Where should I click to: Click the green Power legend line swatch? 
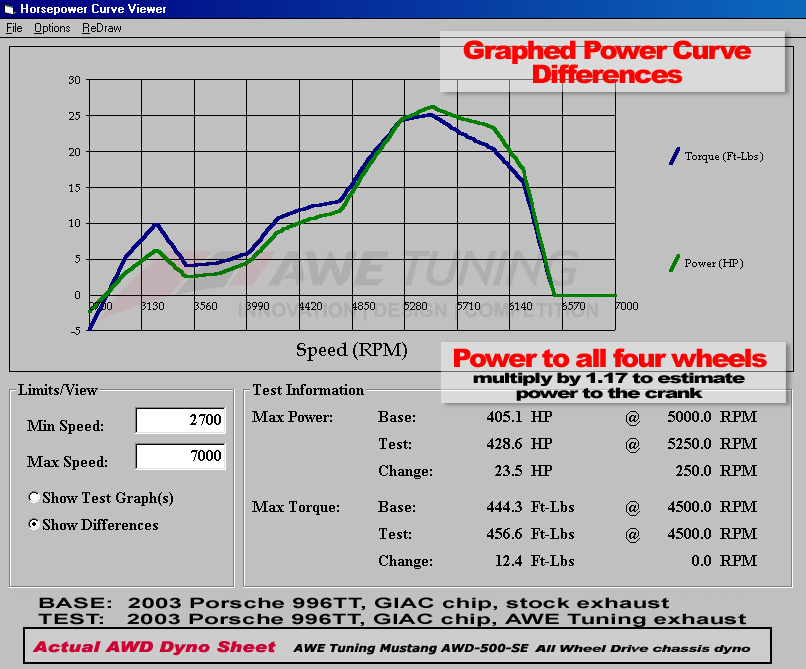click(x=674, y=263)
